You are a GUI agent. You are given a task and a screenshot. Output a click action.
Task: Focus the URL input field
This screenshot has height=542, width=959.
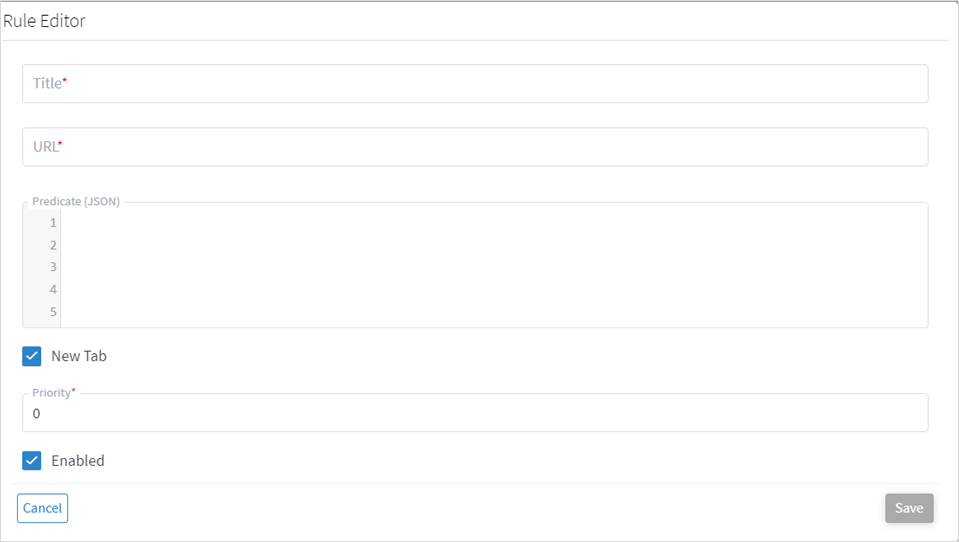coord(475,147)
